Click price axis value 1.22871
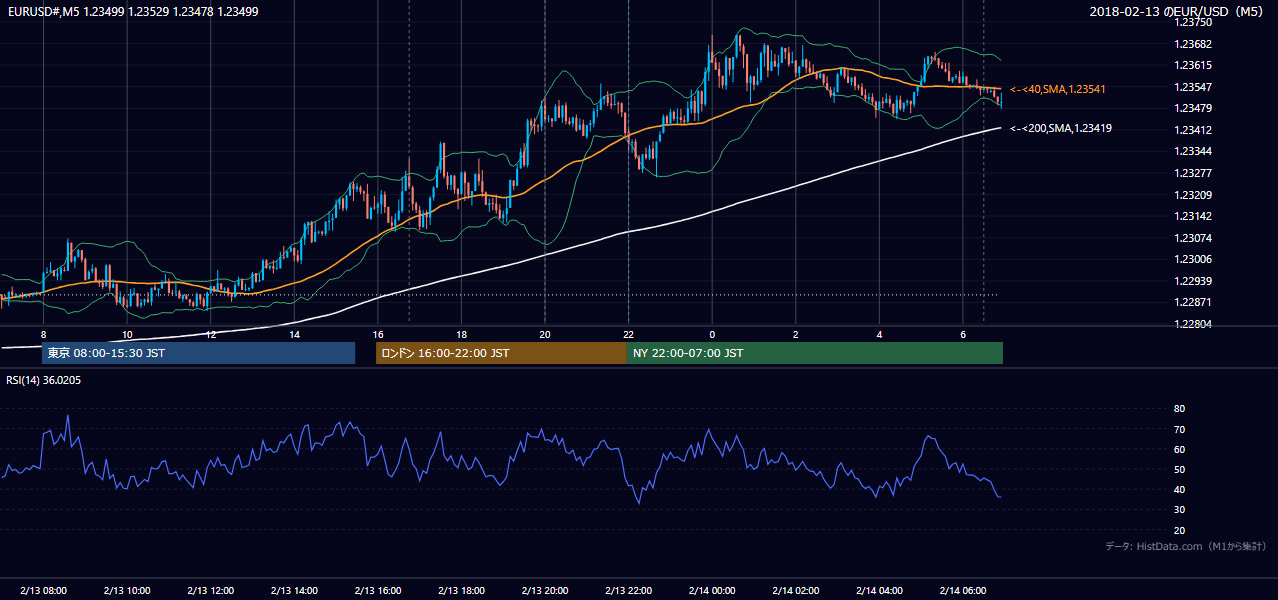The image size is (1278, 600). click(x=1192, y=302)
